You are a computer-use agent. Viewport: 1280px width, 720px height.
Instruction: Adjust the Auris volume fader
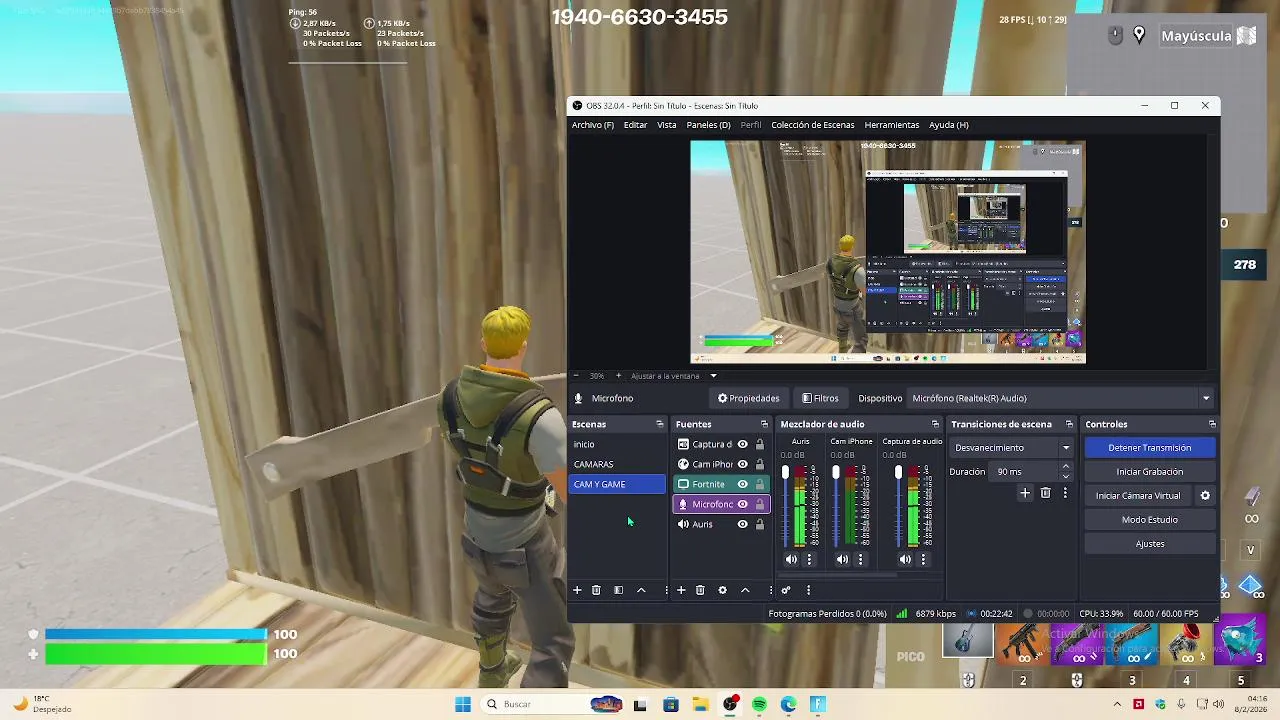[785, 473]
